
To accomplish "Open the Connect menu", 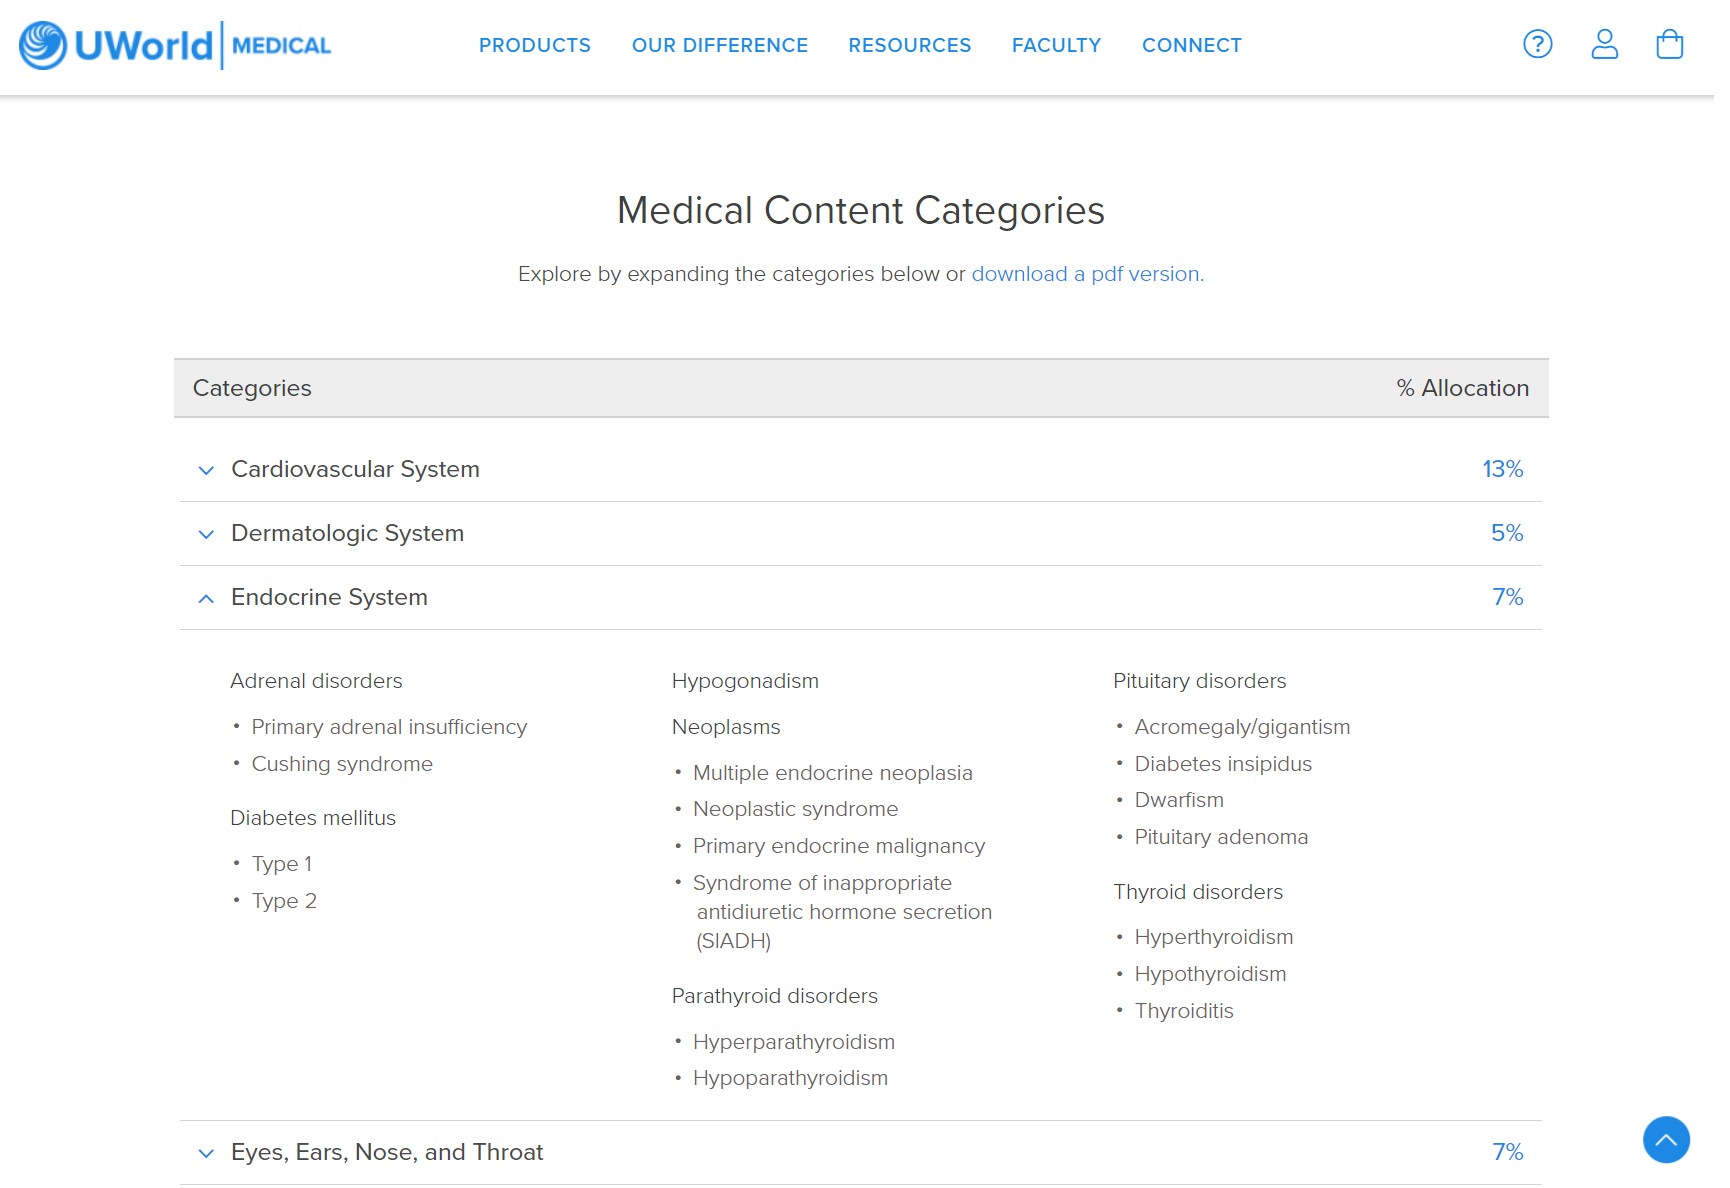I will point(1192,45).
